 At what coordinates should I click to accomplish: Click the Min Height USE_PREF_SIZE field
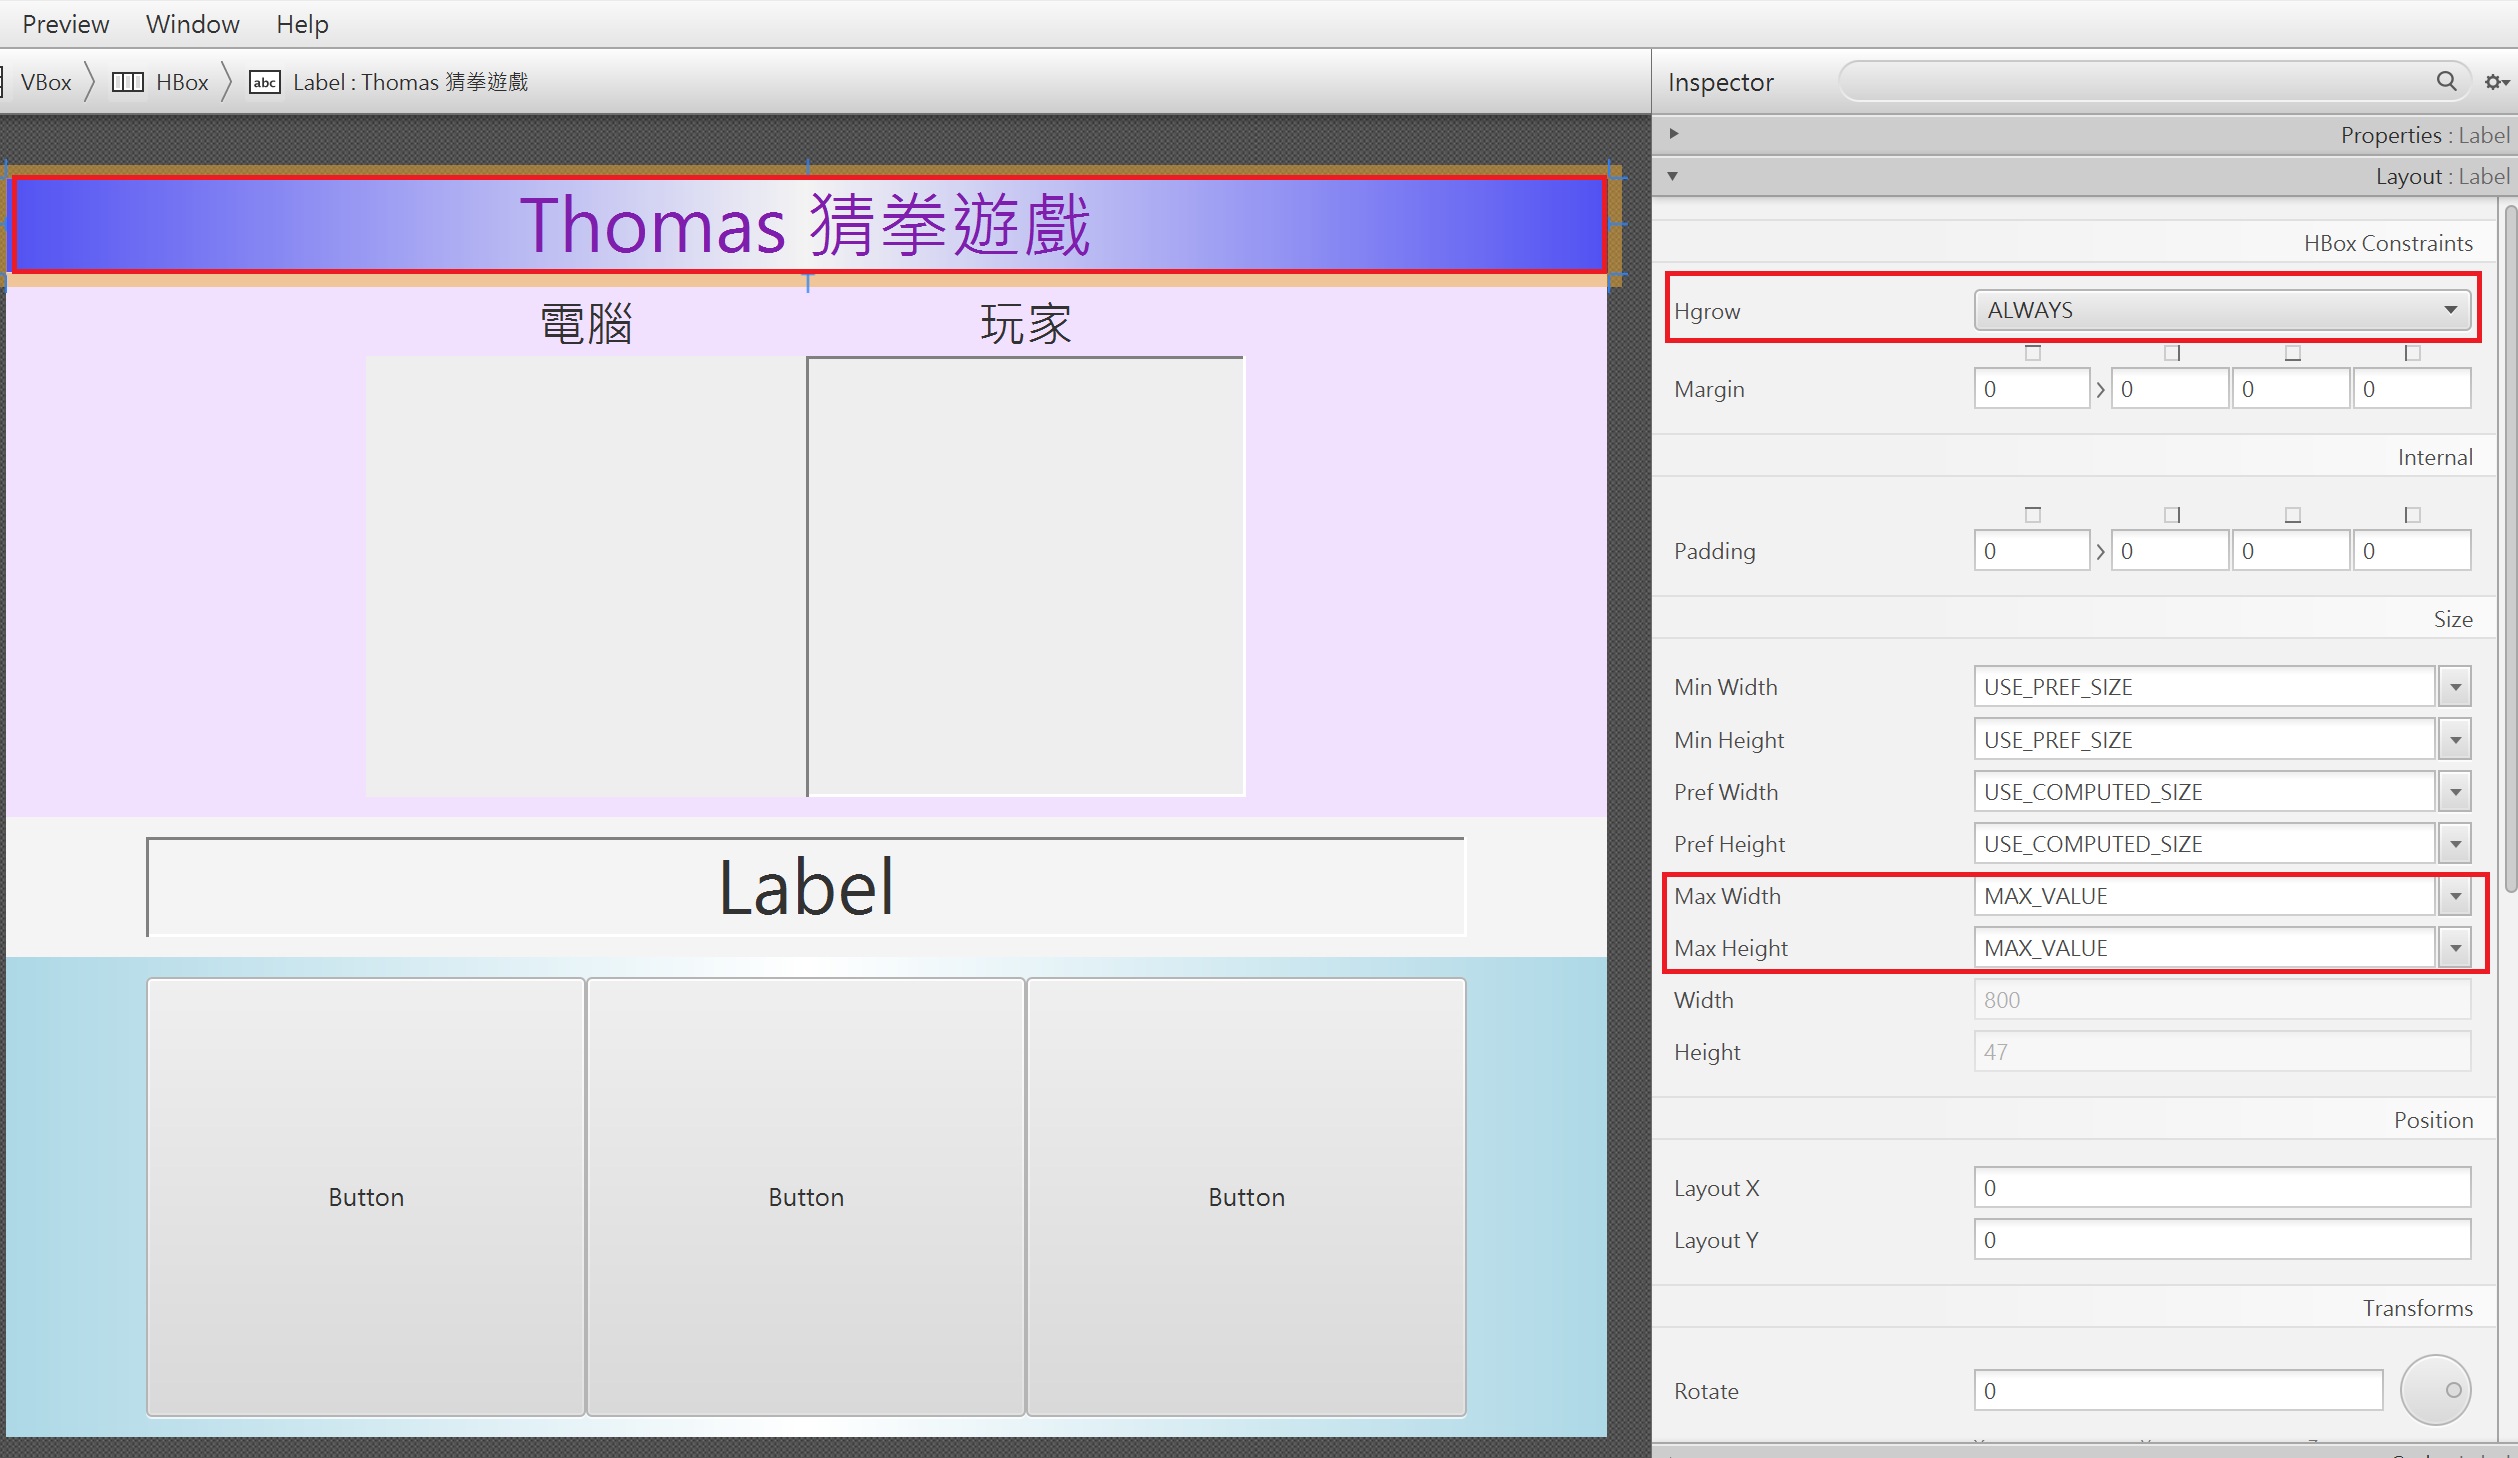tap(2204, 740)
